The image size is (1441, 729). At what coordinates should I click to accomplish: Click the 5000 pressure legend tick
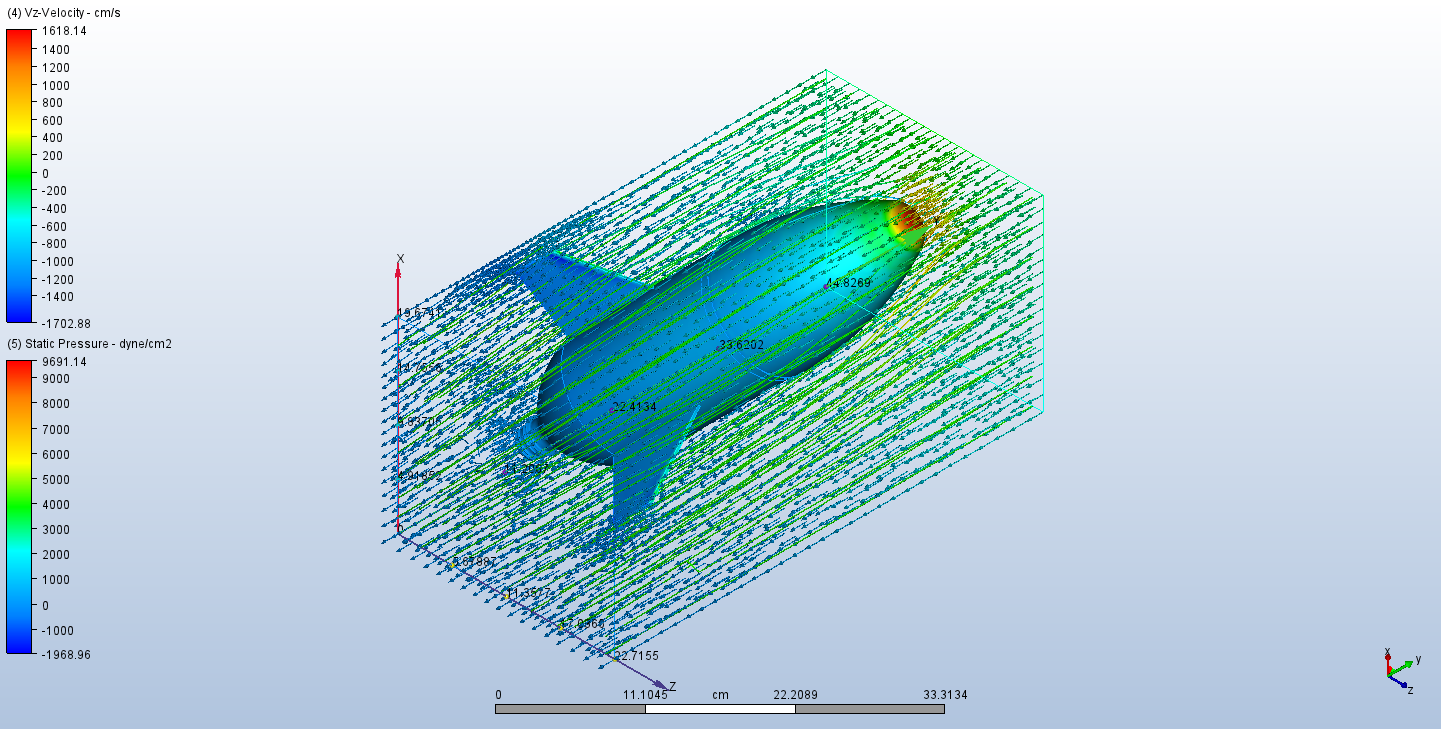point(55,479)
